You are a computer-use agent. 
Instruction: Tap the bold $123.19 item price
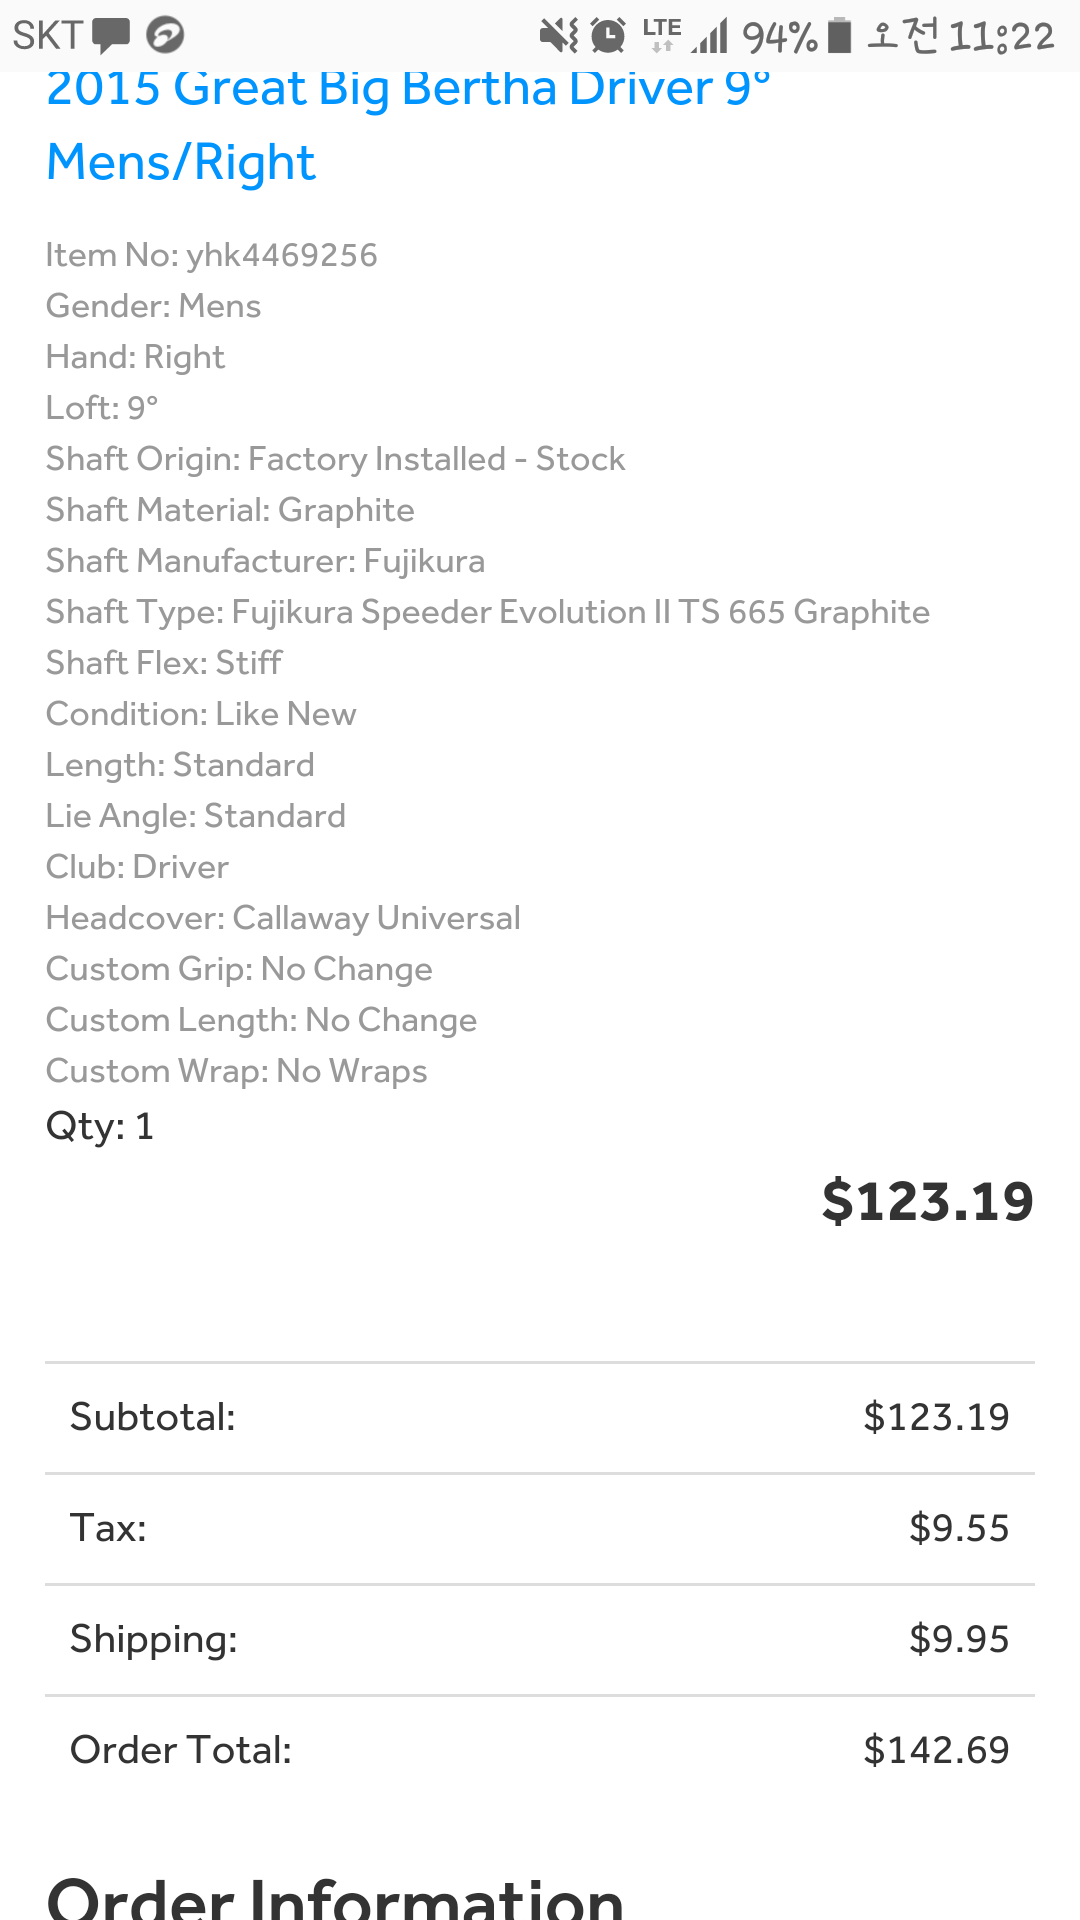click(x=927, y=1201)
